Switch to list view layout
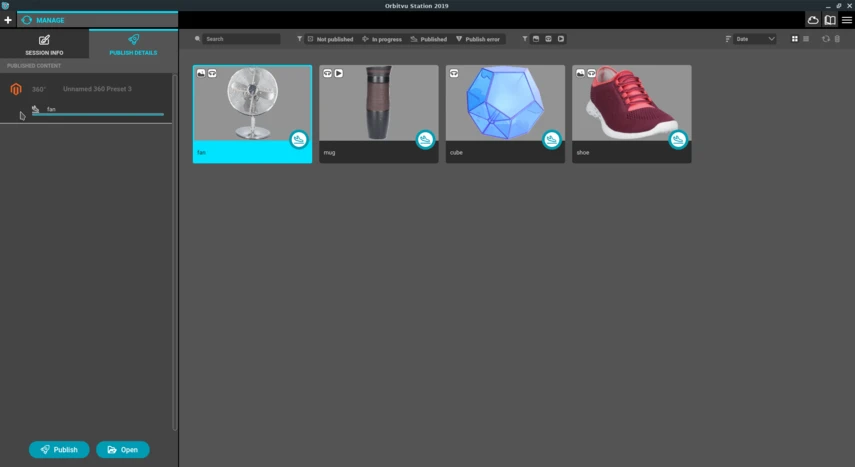Image resolution: width=855 pixels, height=467 pixels. 806,39
